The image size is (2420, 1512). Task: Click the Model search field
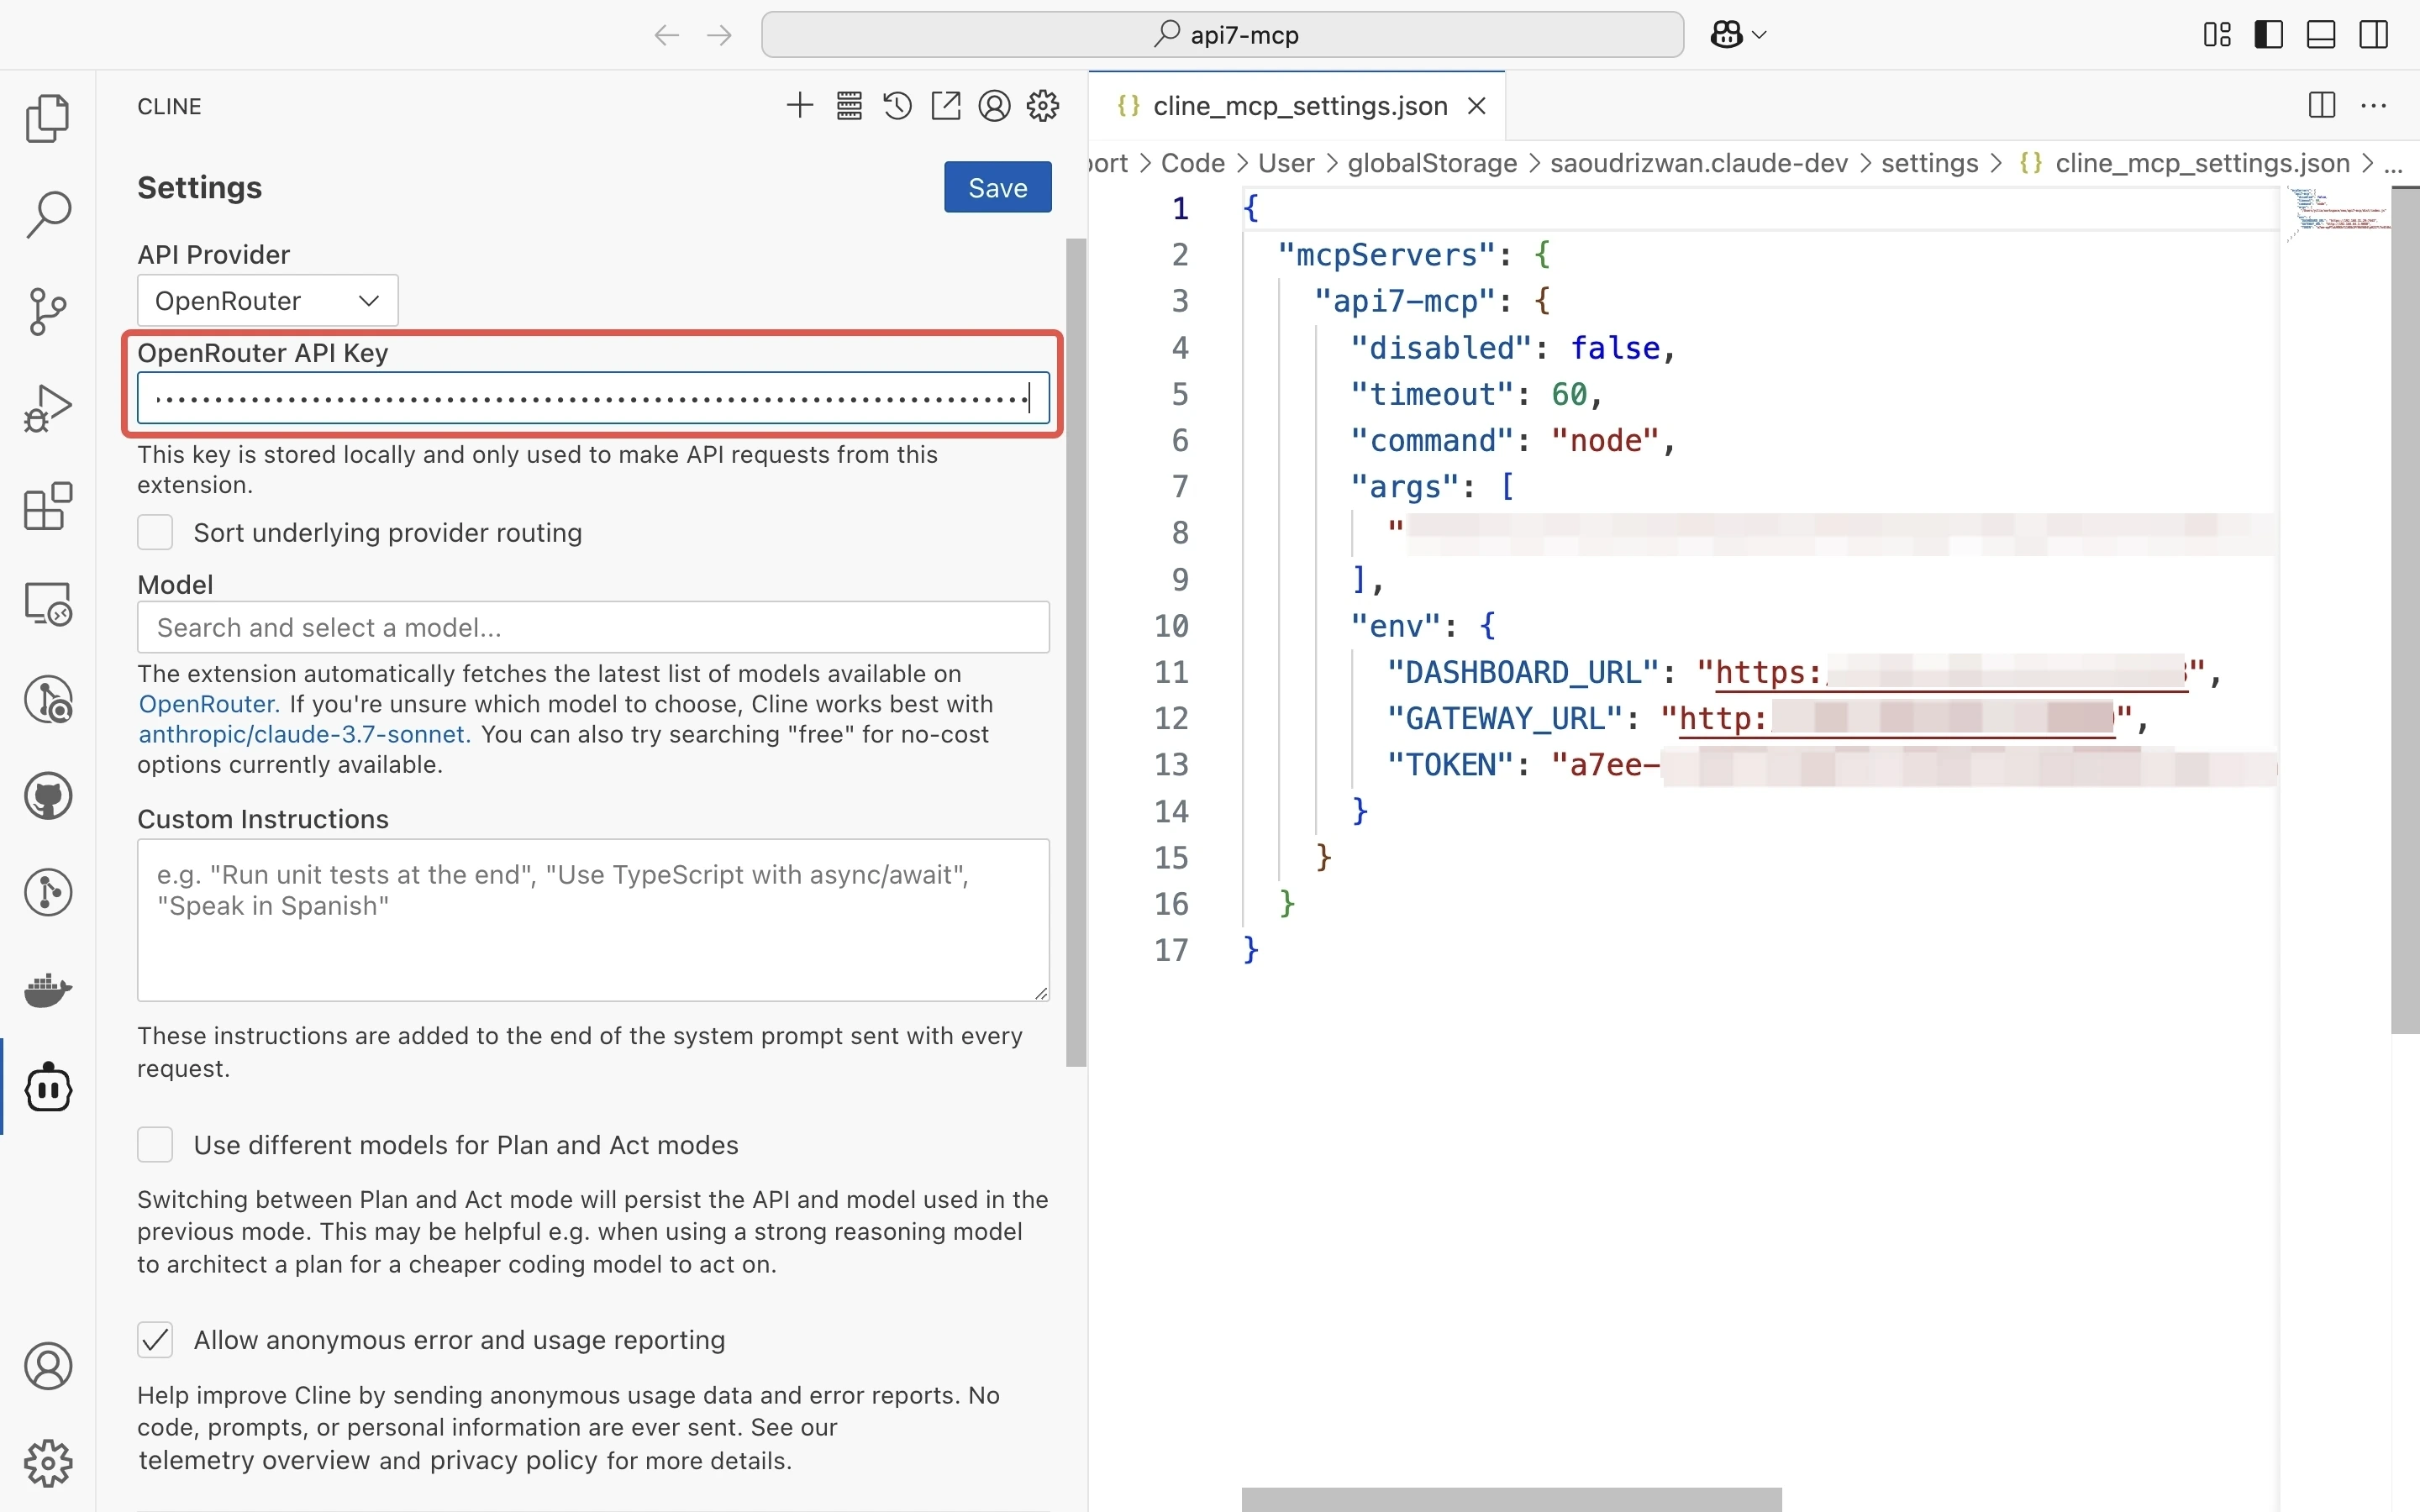pos(593,627)
